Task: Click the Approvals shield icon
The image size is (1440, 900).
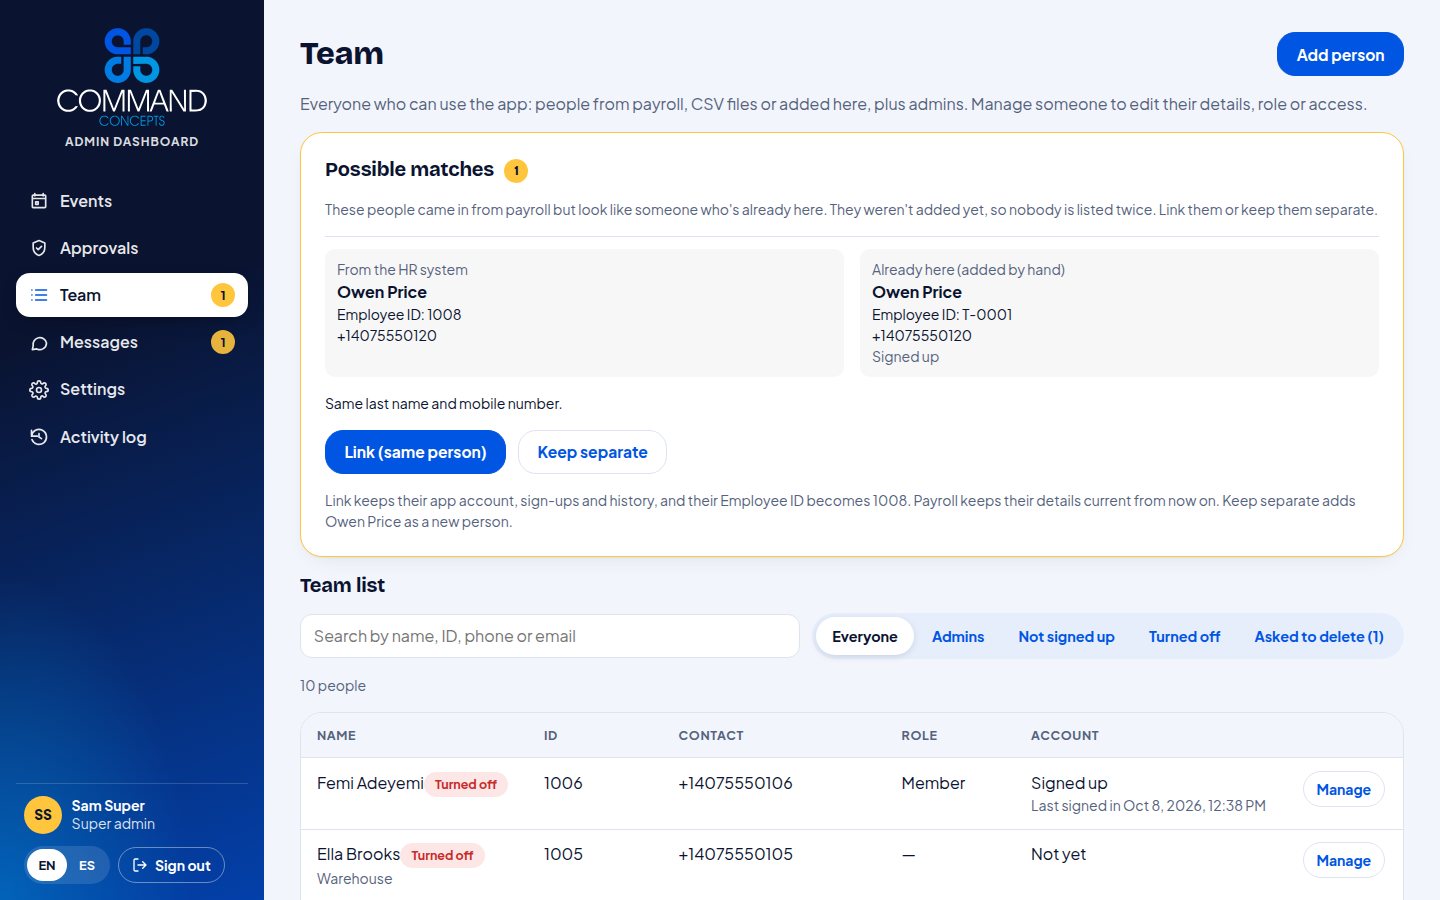Action: pyautogui.click(x=39, y=248)
